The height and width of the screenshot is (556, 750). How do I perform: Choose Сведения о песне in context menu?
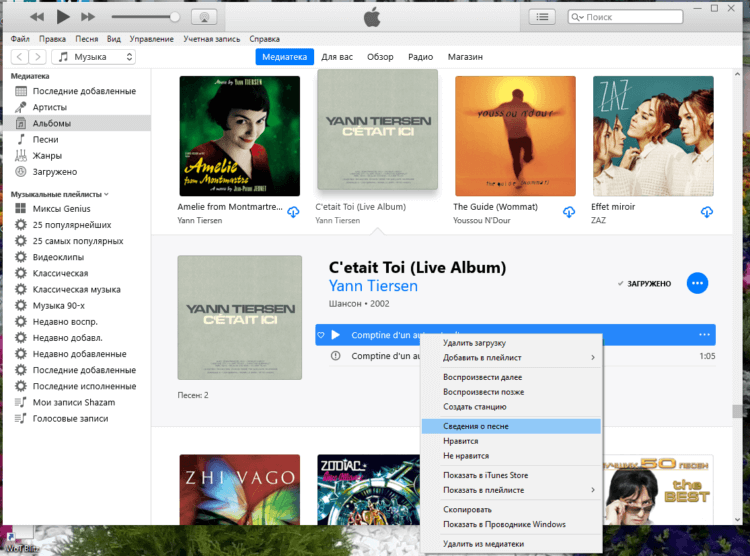[x=511, y=426]
